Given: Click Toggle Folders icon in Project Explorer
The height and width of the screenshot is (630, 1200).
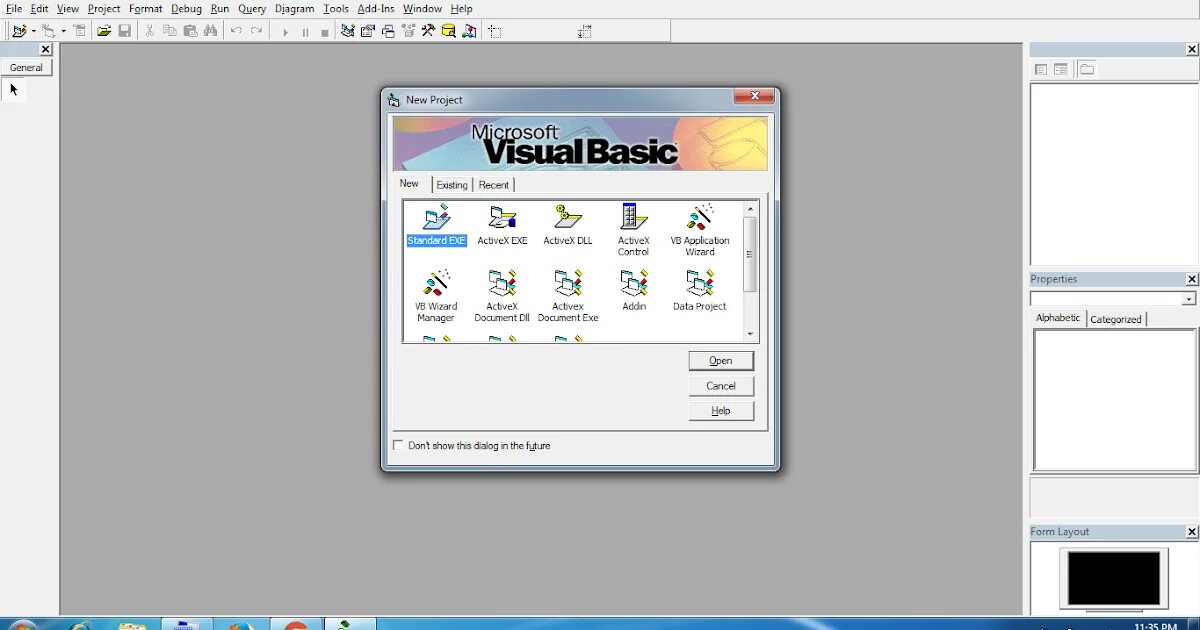Looking at the screenshot, I should point(1087,69).
